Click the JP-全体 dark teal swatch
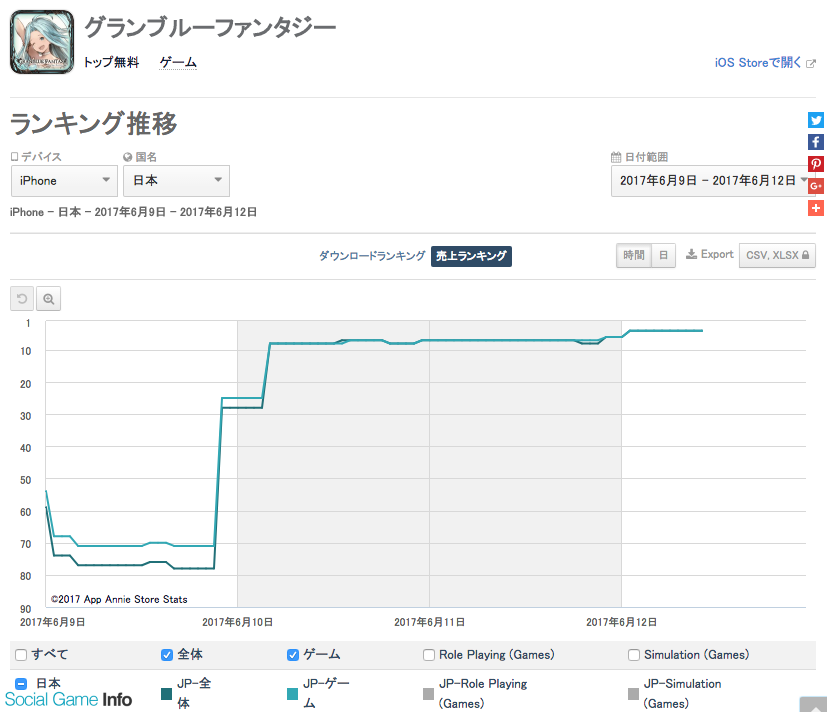This screenshot has height=712, width=827. (167, 694)
